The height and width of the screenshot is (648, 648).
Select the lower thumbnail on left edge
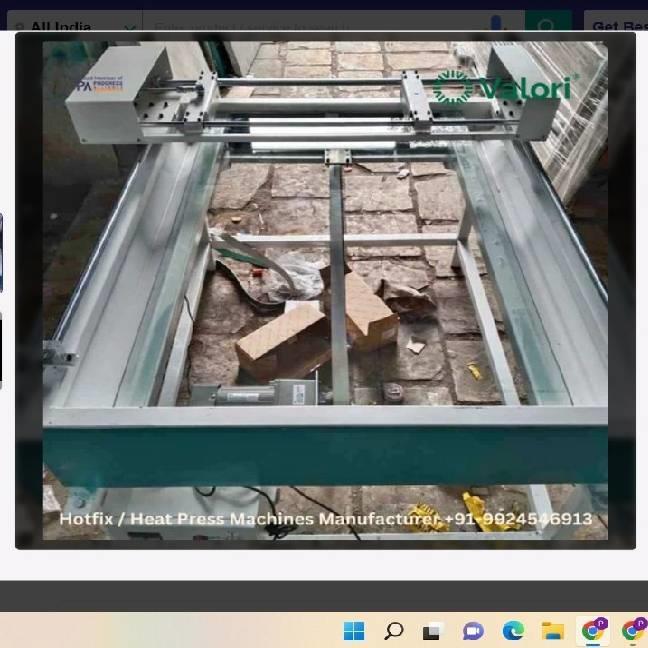[x=1, y=350]
